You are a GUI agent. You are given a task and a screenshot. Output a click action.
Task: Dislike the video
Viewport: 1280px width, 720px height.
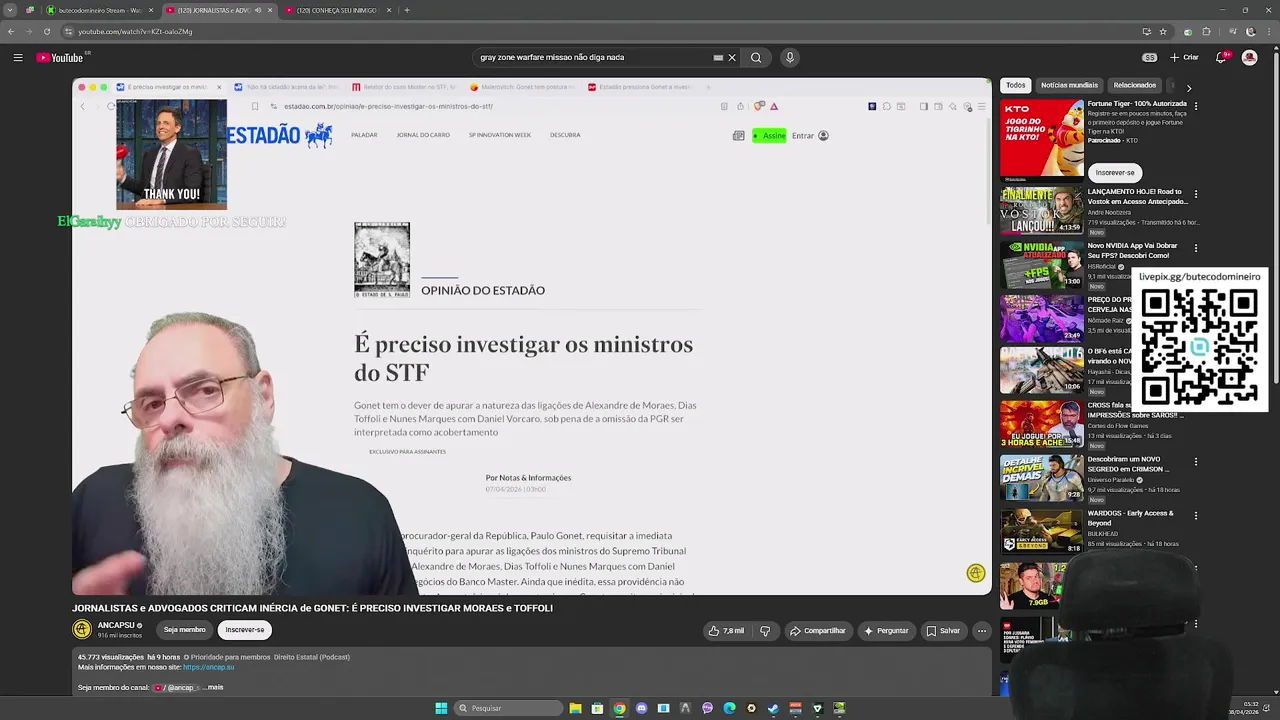(765, 631)
